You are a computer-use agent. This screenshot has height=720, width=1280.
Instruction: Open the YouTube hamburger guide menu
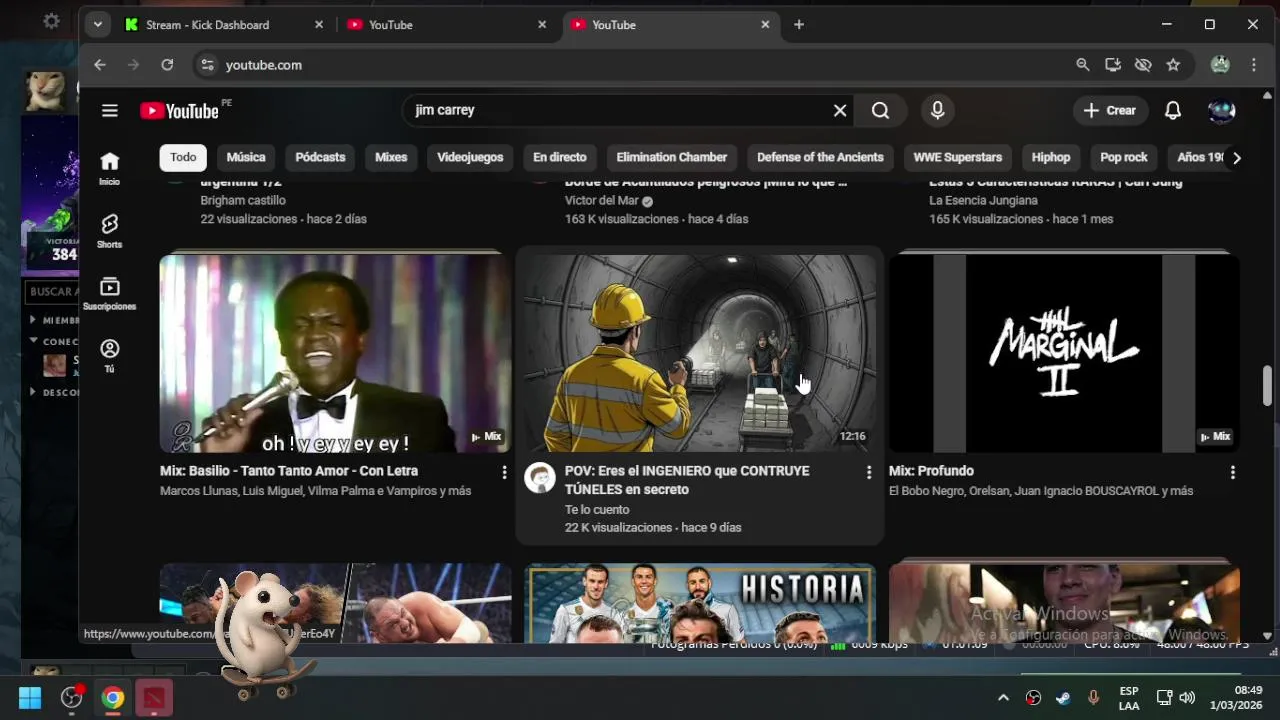pos(110,111)
